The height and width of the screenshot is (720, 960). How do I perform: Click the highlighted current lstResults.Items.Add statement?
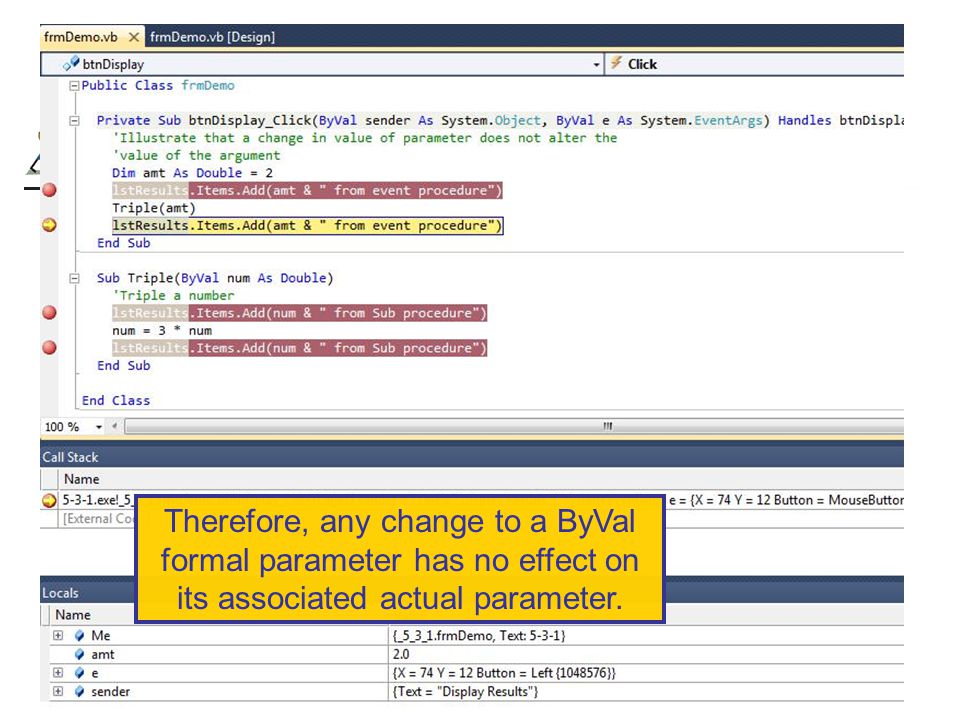307,225
